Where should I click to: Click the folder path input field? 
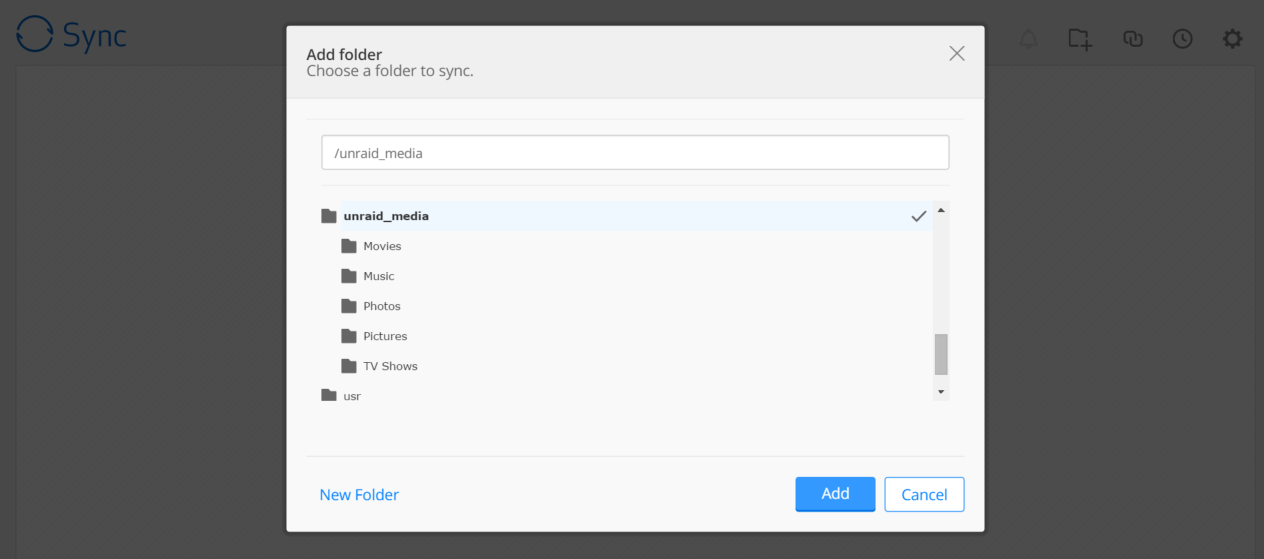(x=635, y=153)
